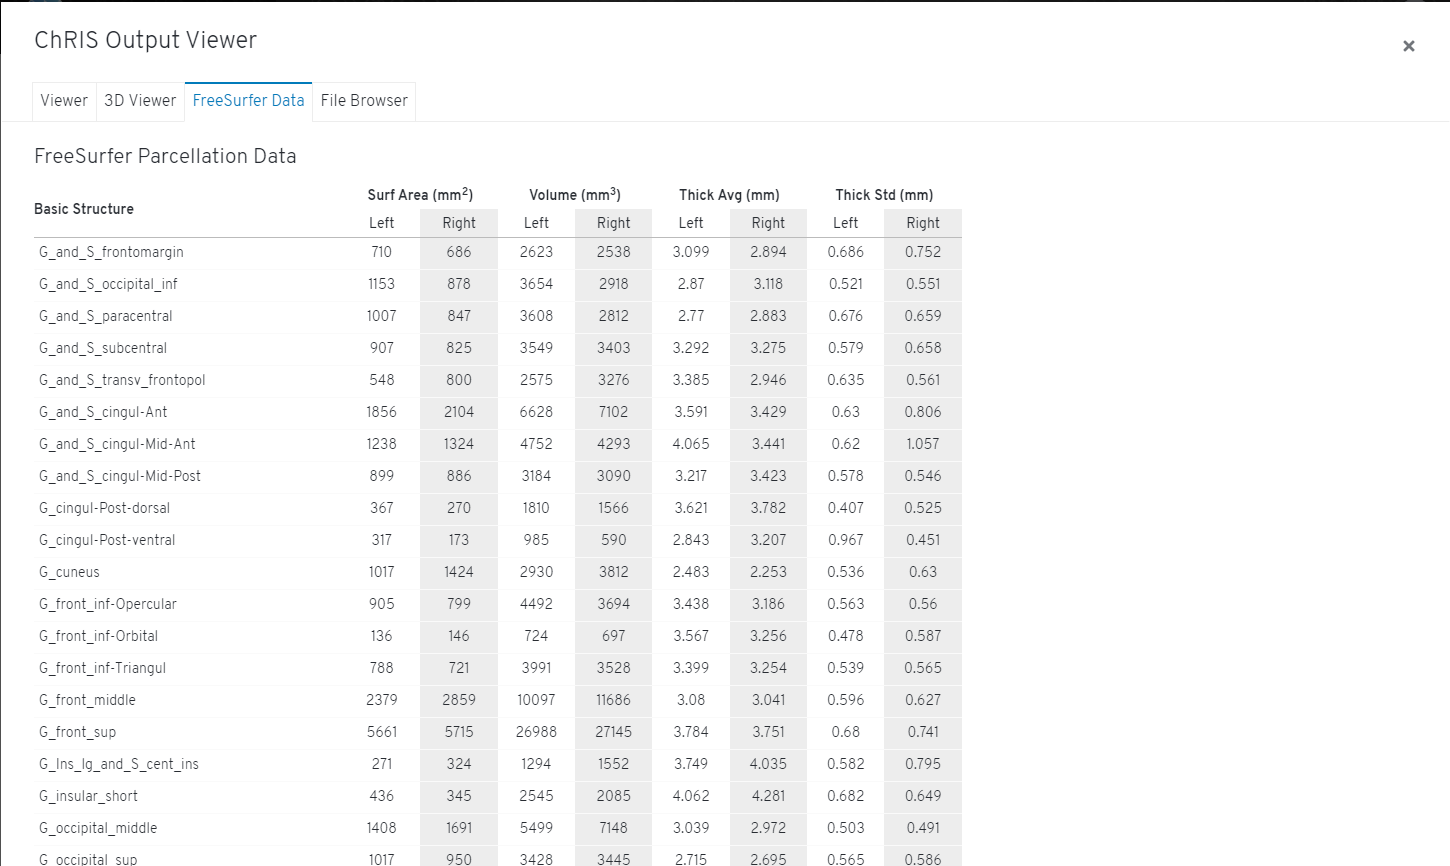Click the Basic Structure column header
The height and width of the screenshot is (866, 1450).
coord(83,209)
